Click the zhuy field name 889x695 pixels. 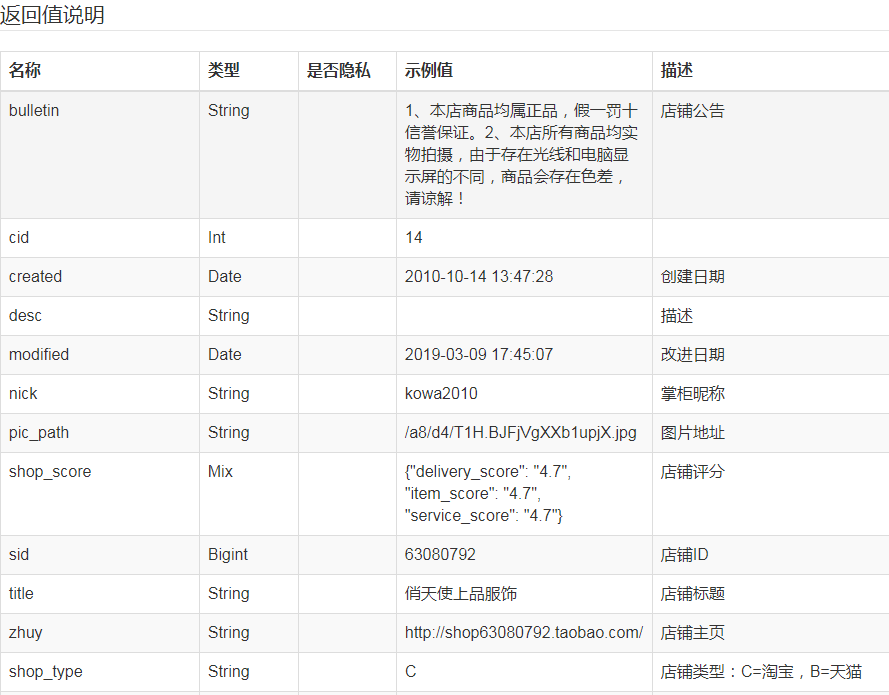pos(26,633)
